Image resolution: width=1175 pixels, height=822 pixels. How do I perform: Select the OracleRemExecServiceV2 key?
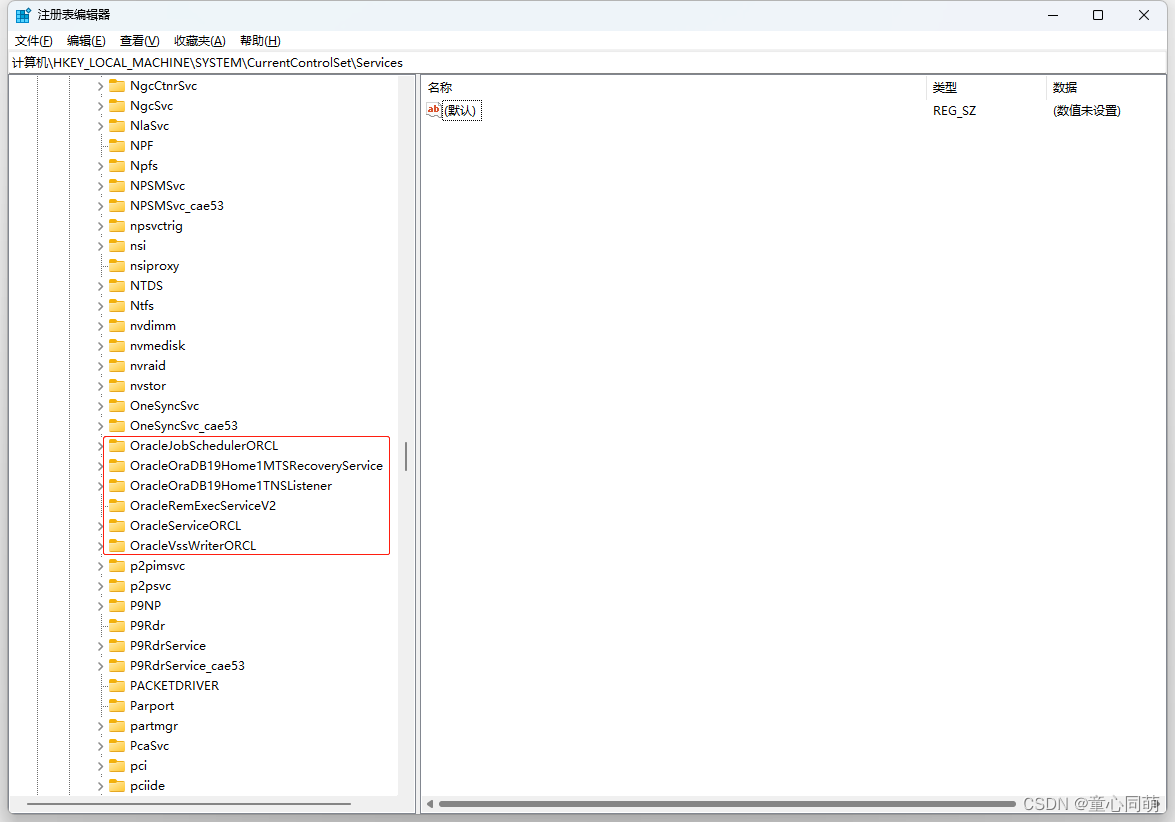[x=203, y=506]
